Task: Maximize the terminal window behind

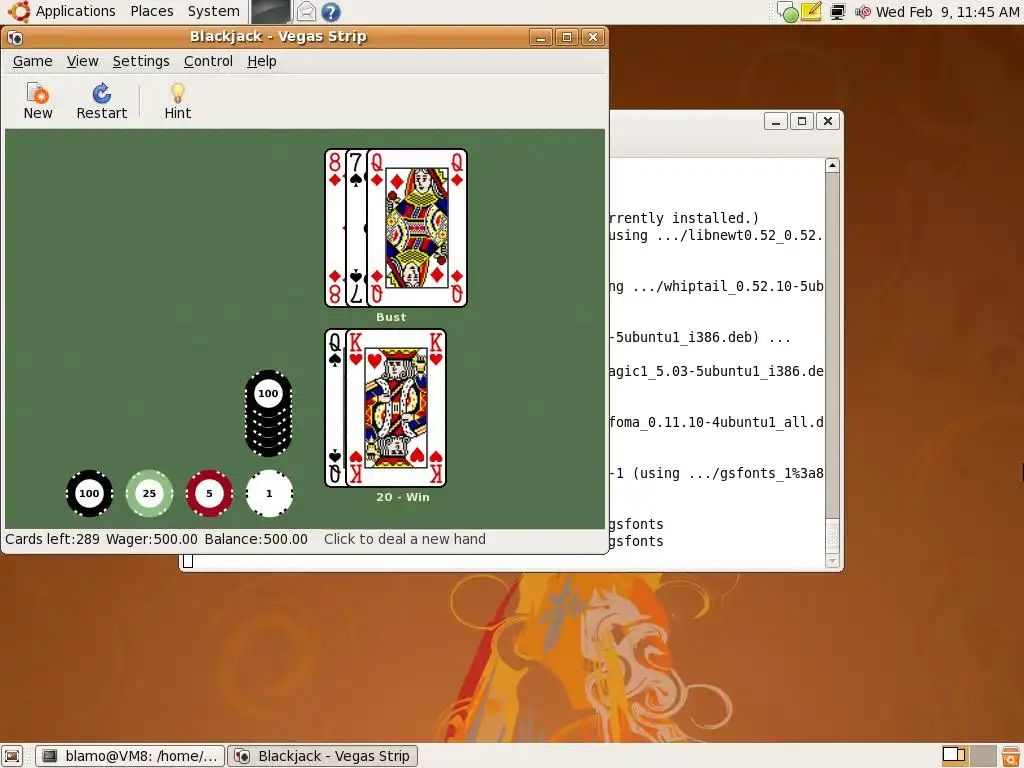Action: tap(802, 121)
